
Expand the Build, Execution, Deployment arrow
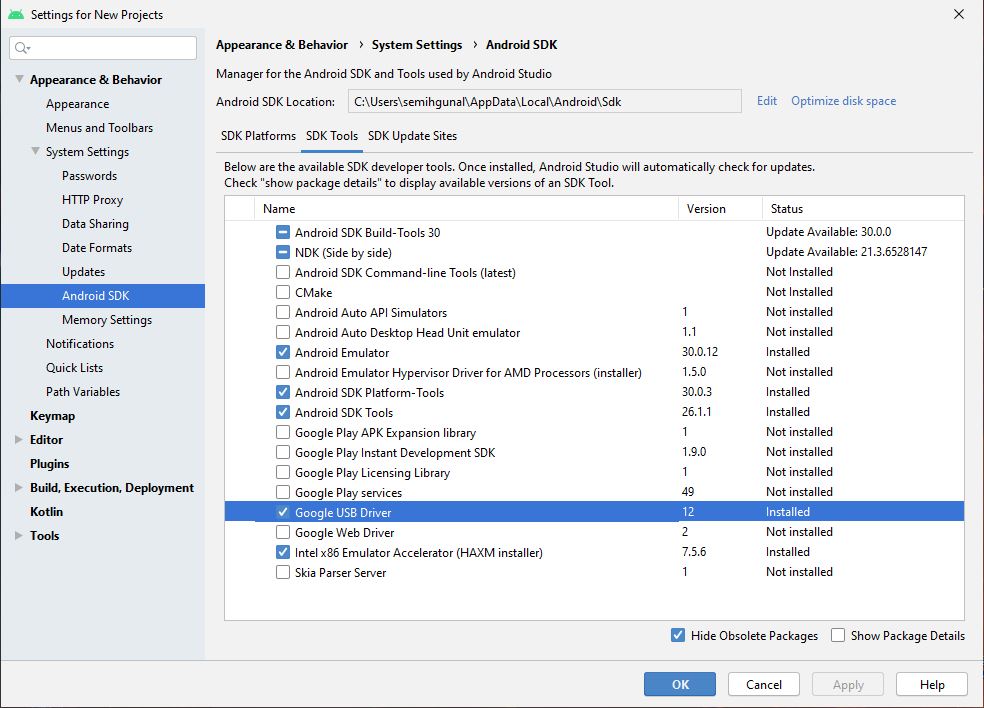pyautogui.click(x=19, y=488)
